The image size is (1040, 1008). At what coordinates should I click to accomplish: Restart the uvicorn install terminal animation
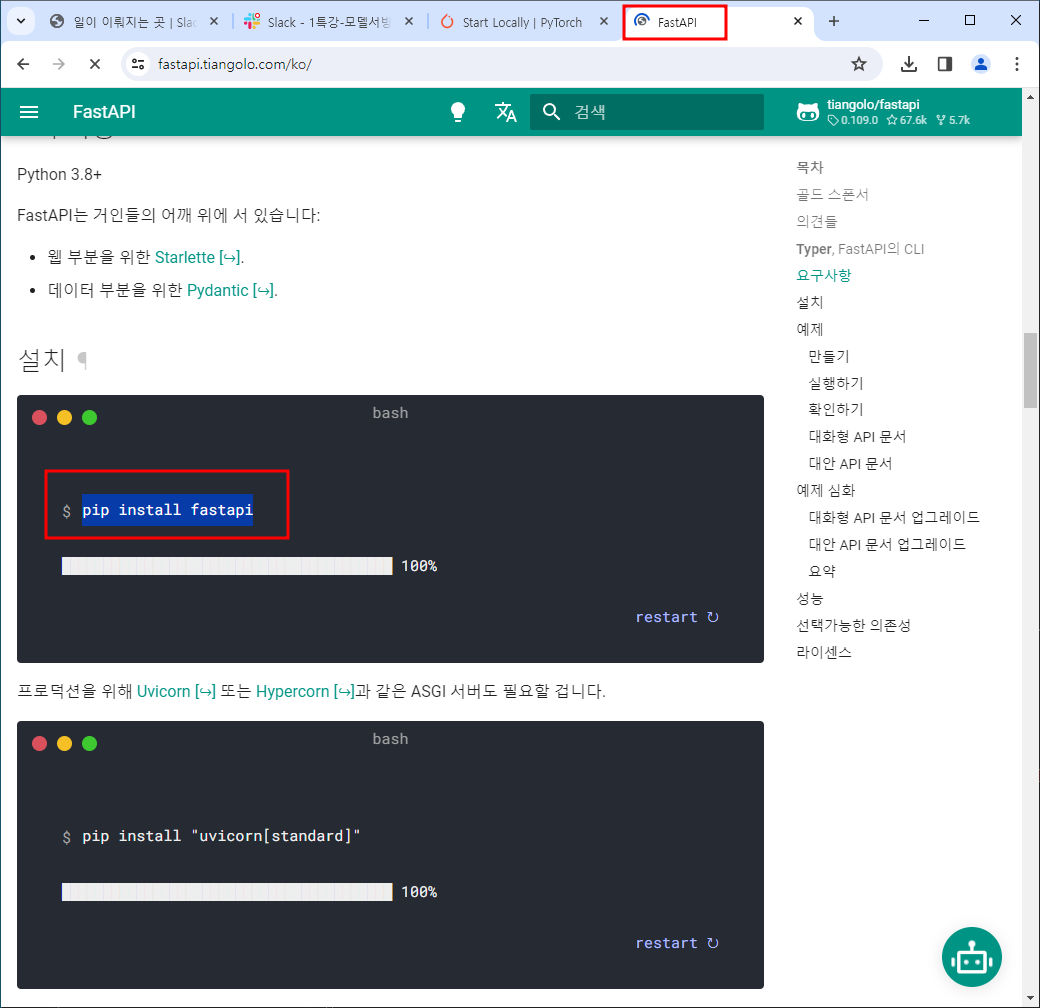[677, 944]
